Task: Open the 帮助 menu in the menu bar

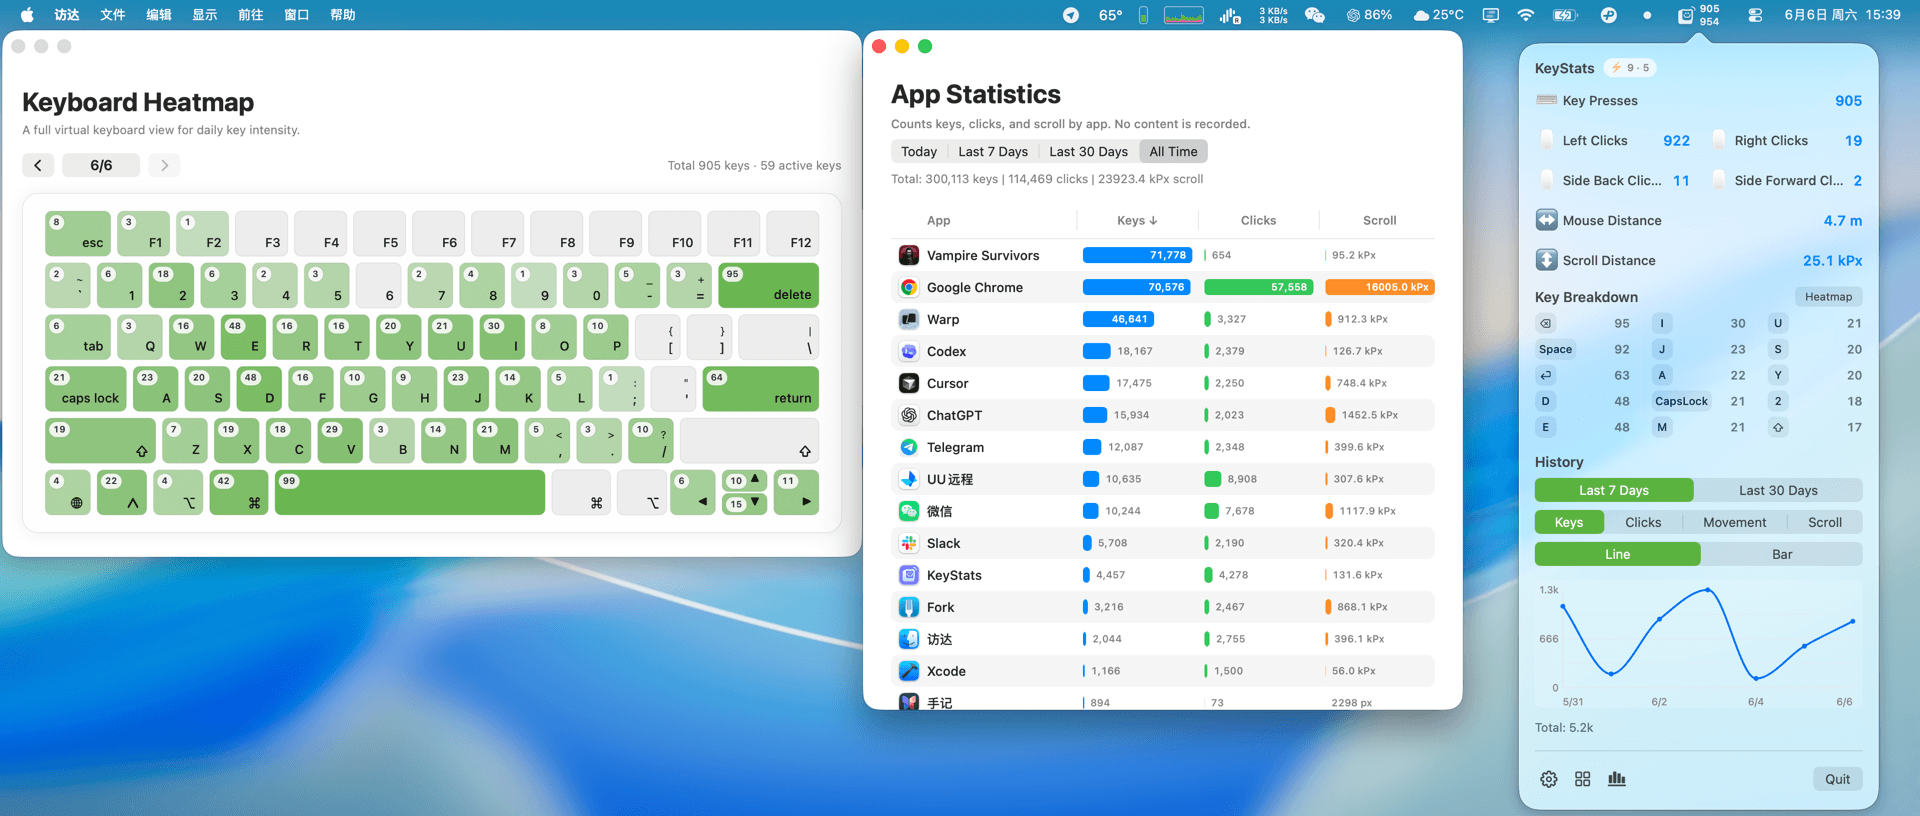Action: 343,15
